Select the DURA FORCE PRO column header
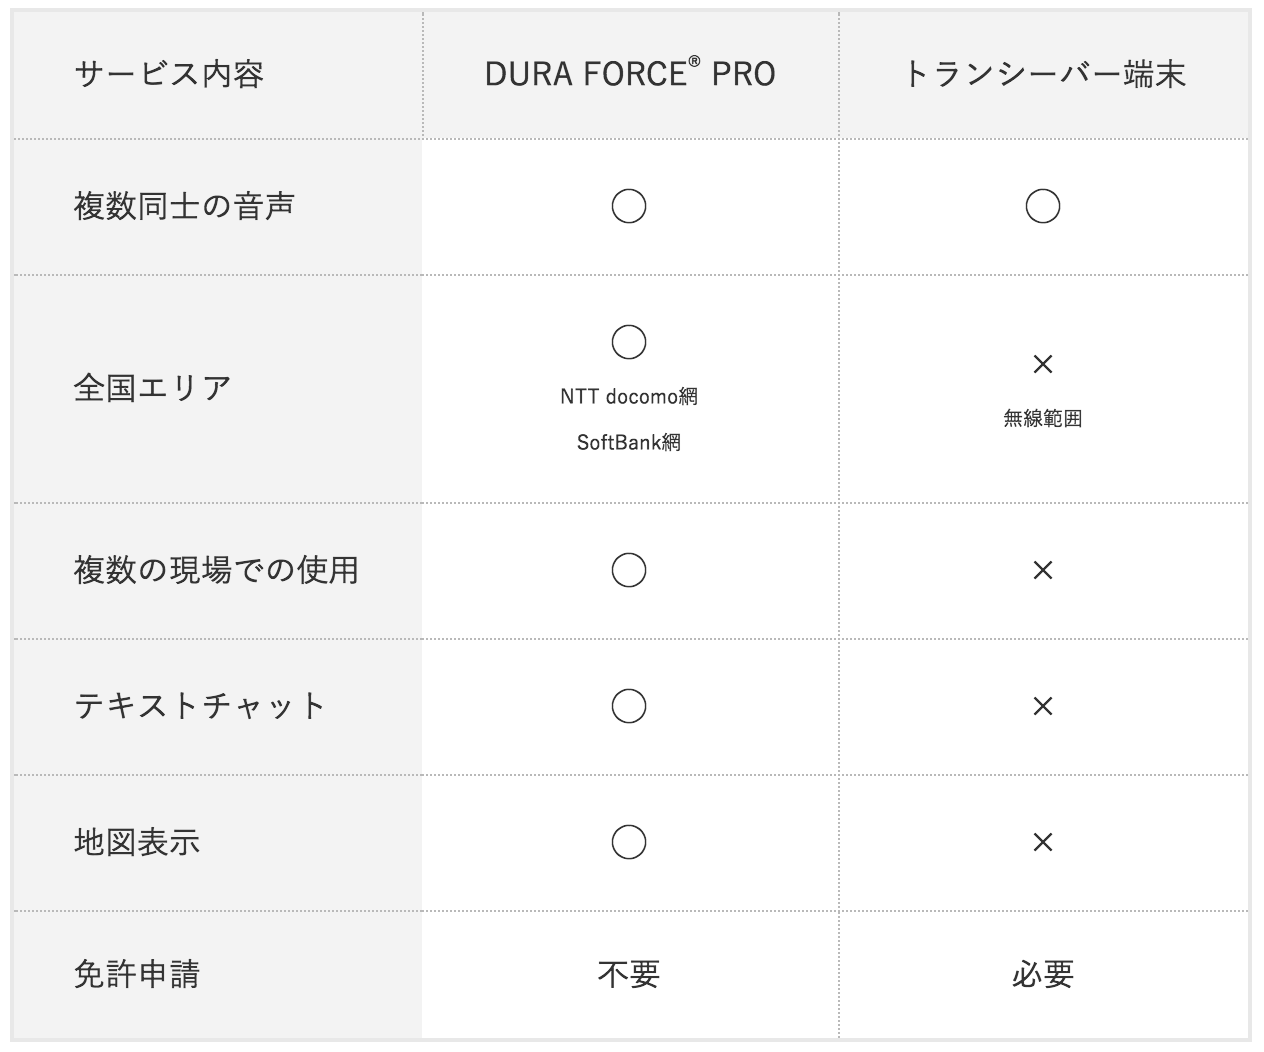The image size is (1264, 1052). (x=630, y=74)
